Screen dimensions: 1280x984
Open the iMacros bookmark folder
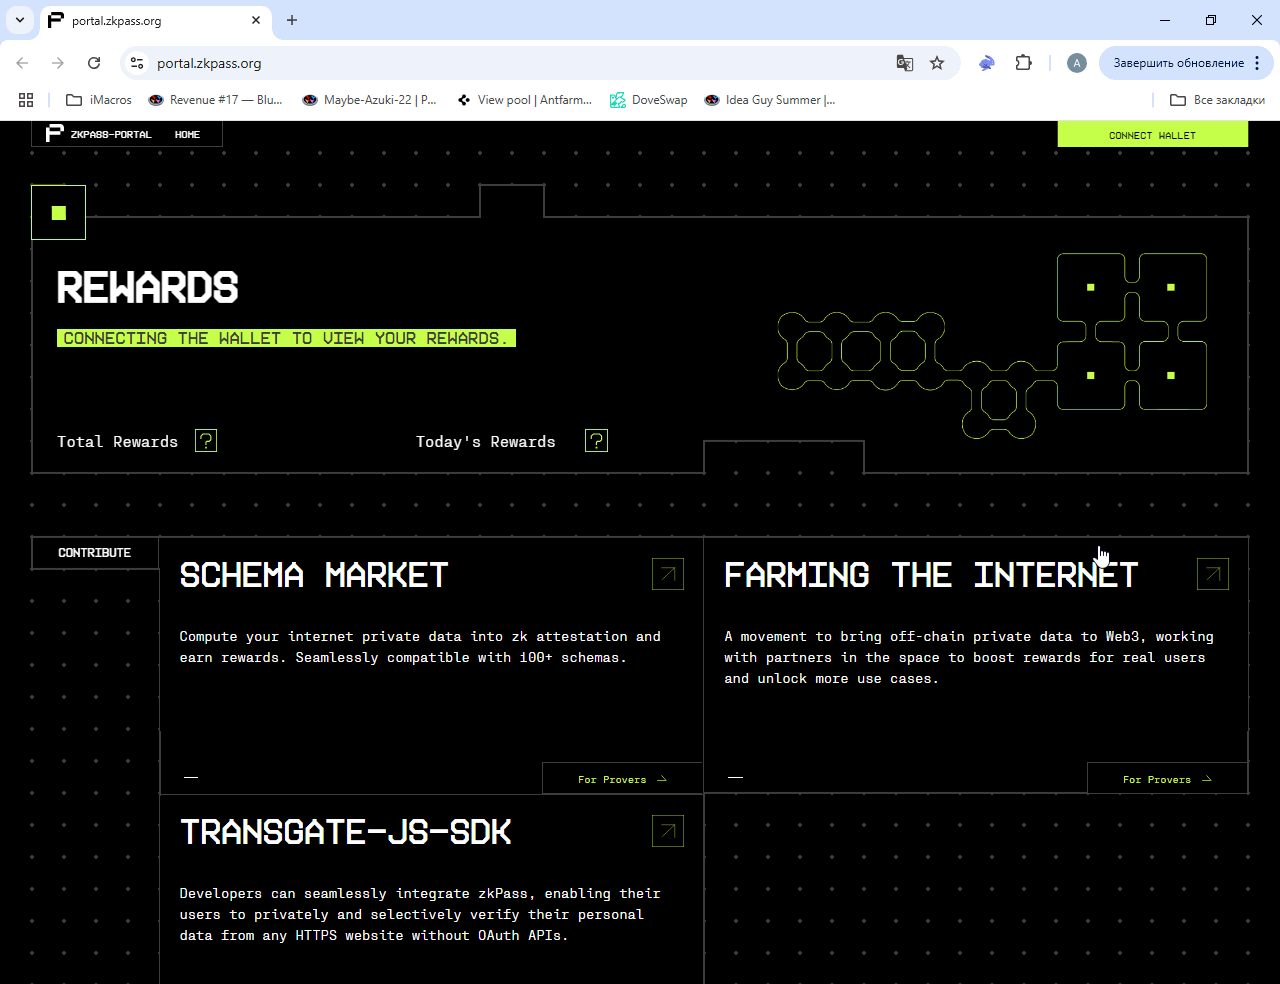tap(98, 100)
